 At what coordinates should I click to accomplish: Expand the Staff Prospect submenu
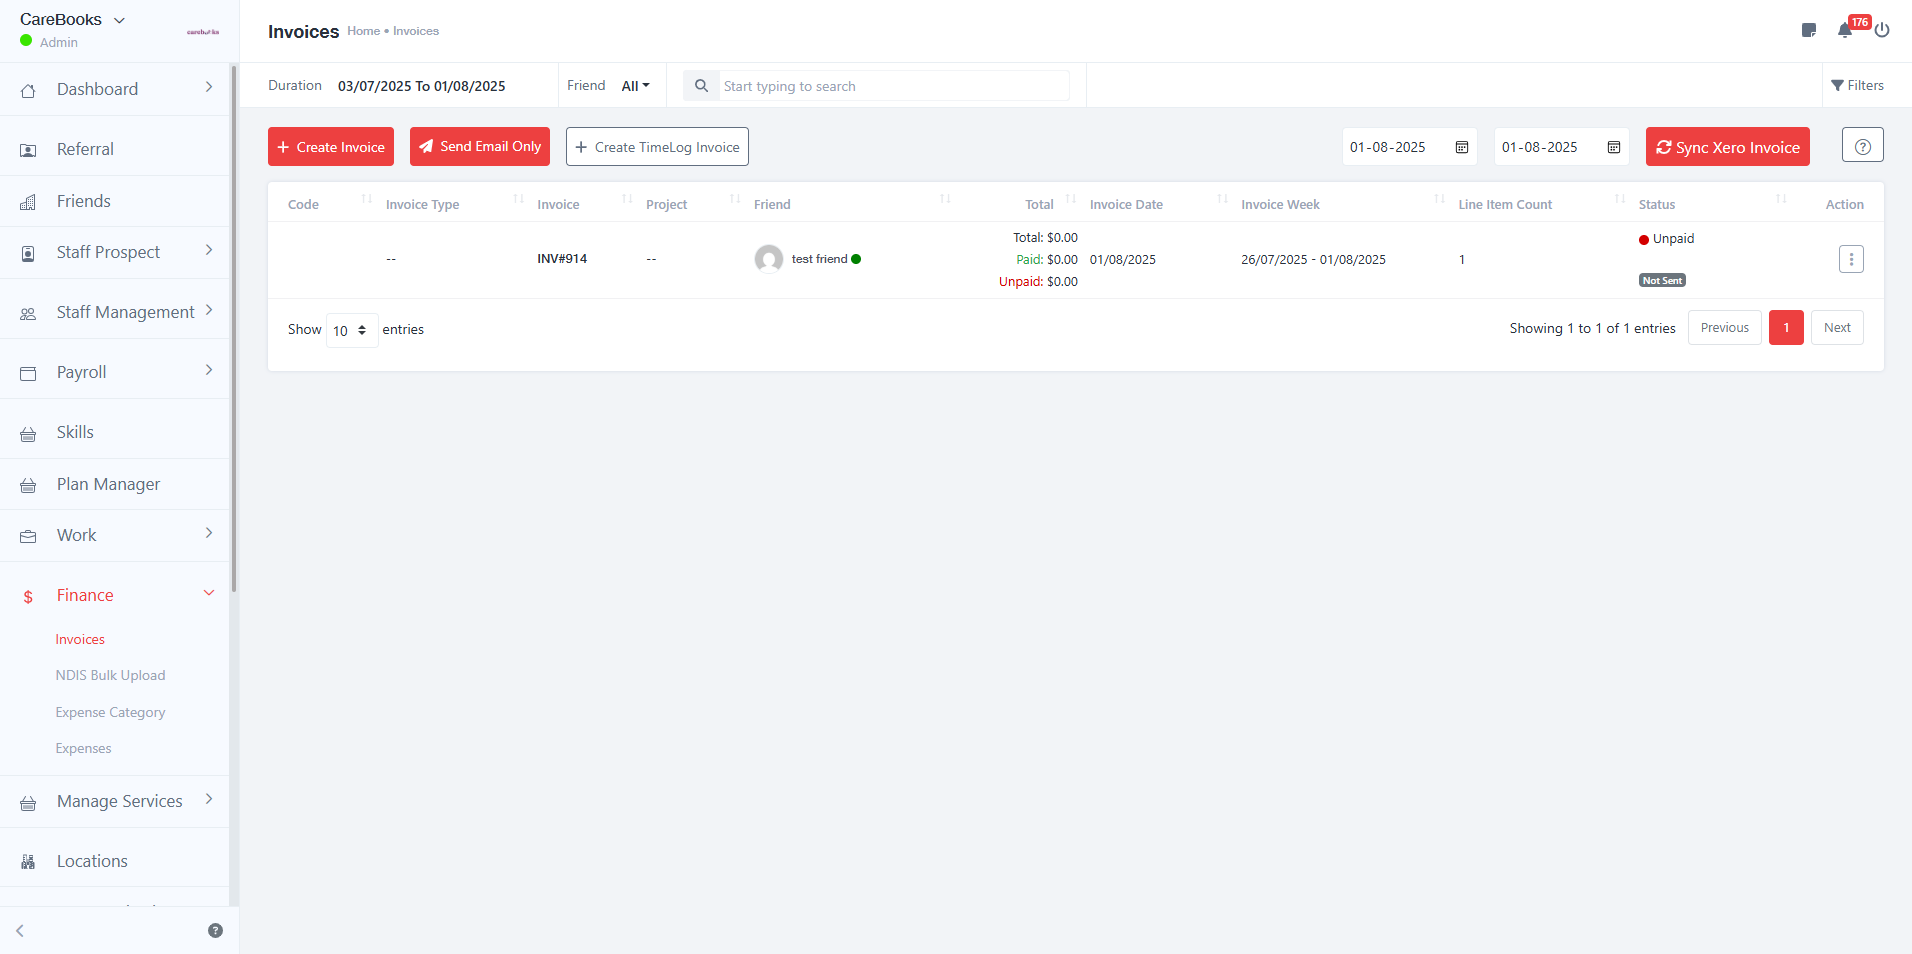[x=209, y=250]
